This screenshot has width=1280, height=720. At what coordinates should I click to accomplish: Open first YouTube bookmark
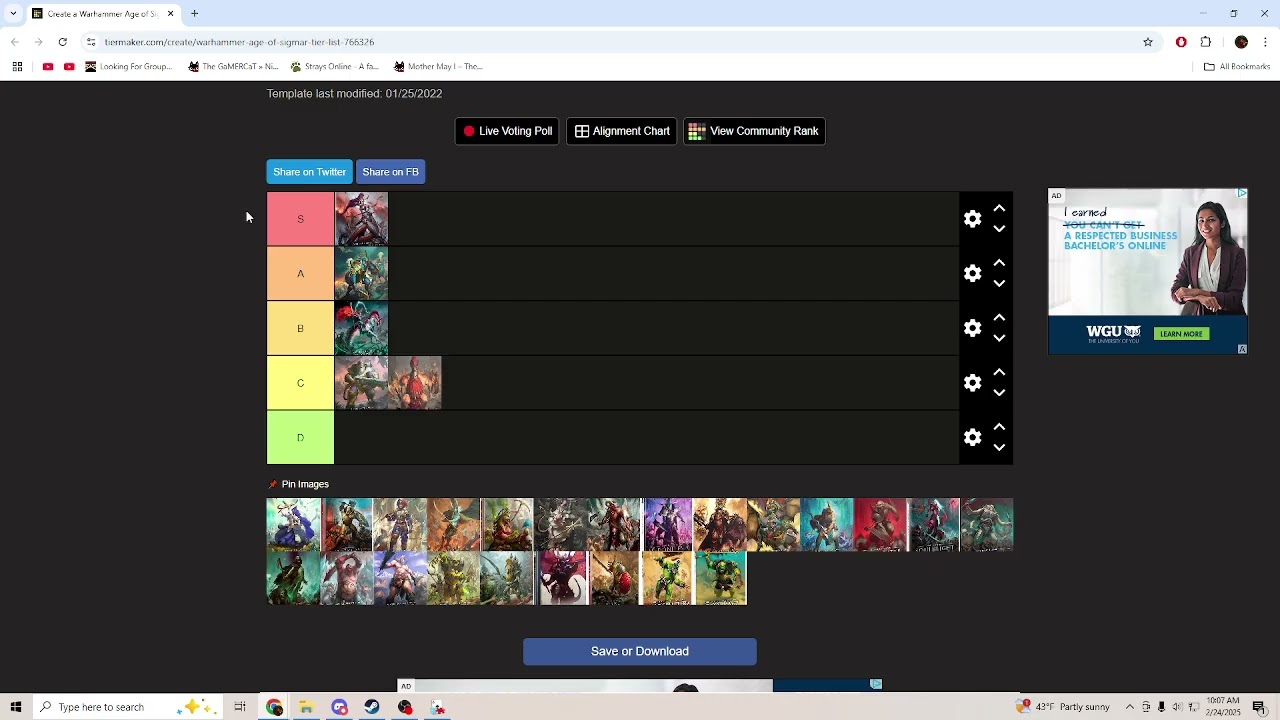click(47, 67)
